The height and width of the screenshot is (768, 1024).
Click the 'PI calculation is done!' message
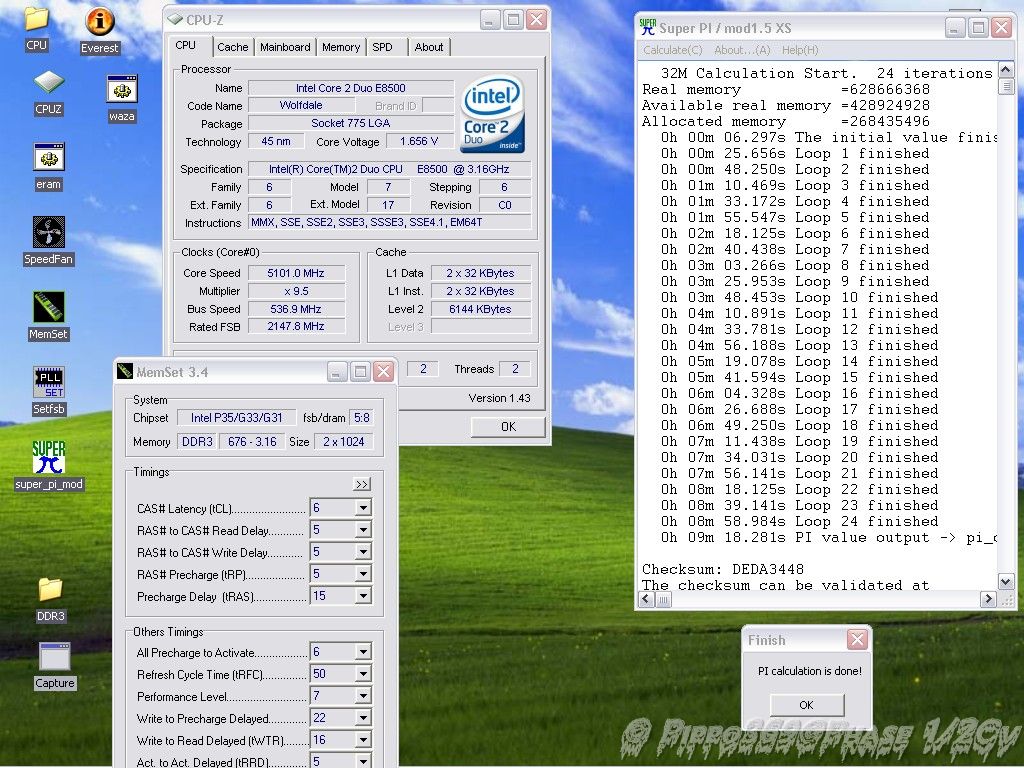click(810, 671)
